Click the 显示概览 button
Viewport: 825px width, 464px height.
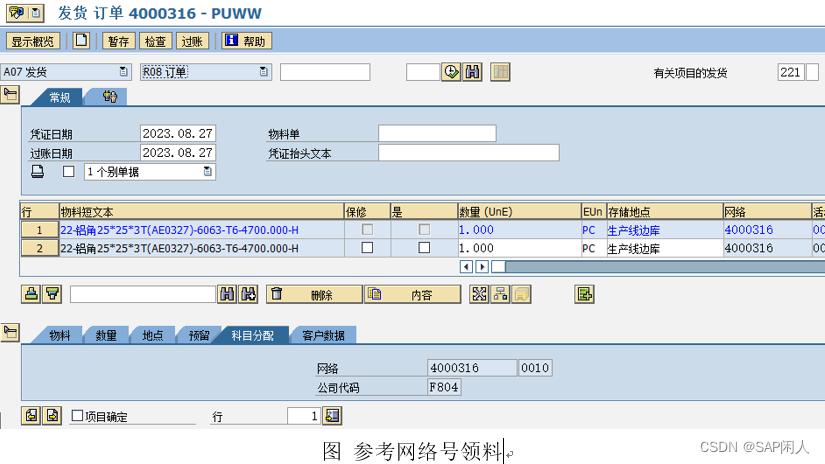click(33, 41)
